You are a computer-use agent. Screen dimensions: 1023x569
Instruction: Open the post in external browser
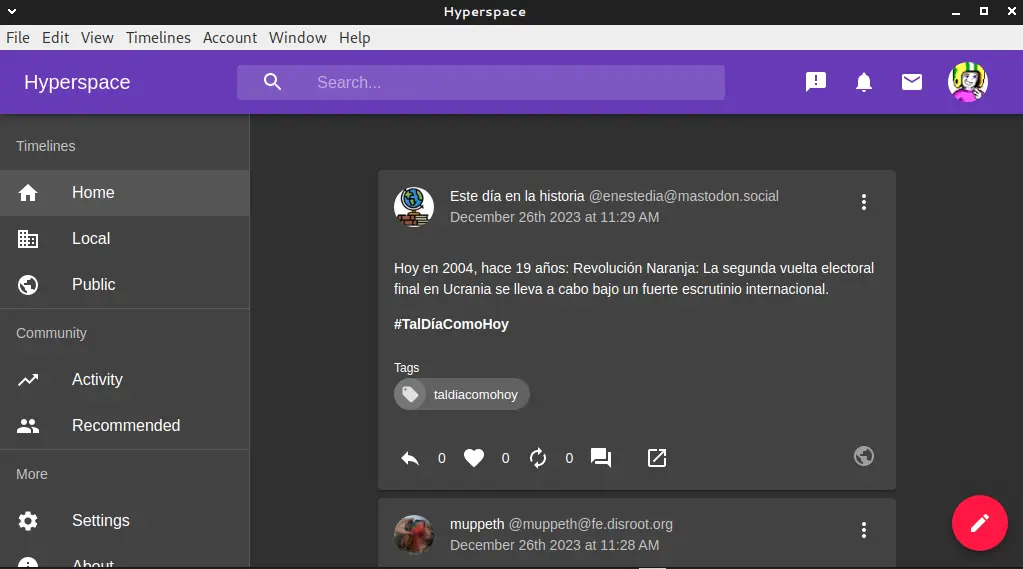click(657, 458)
